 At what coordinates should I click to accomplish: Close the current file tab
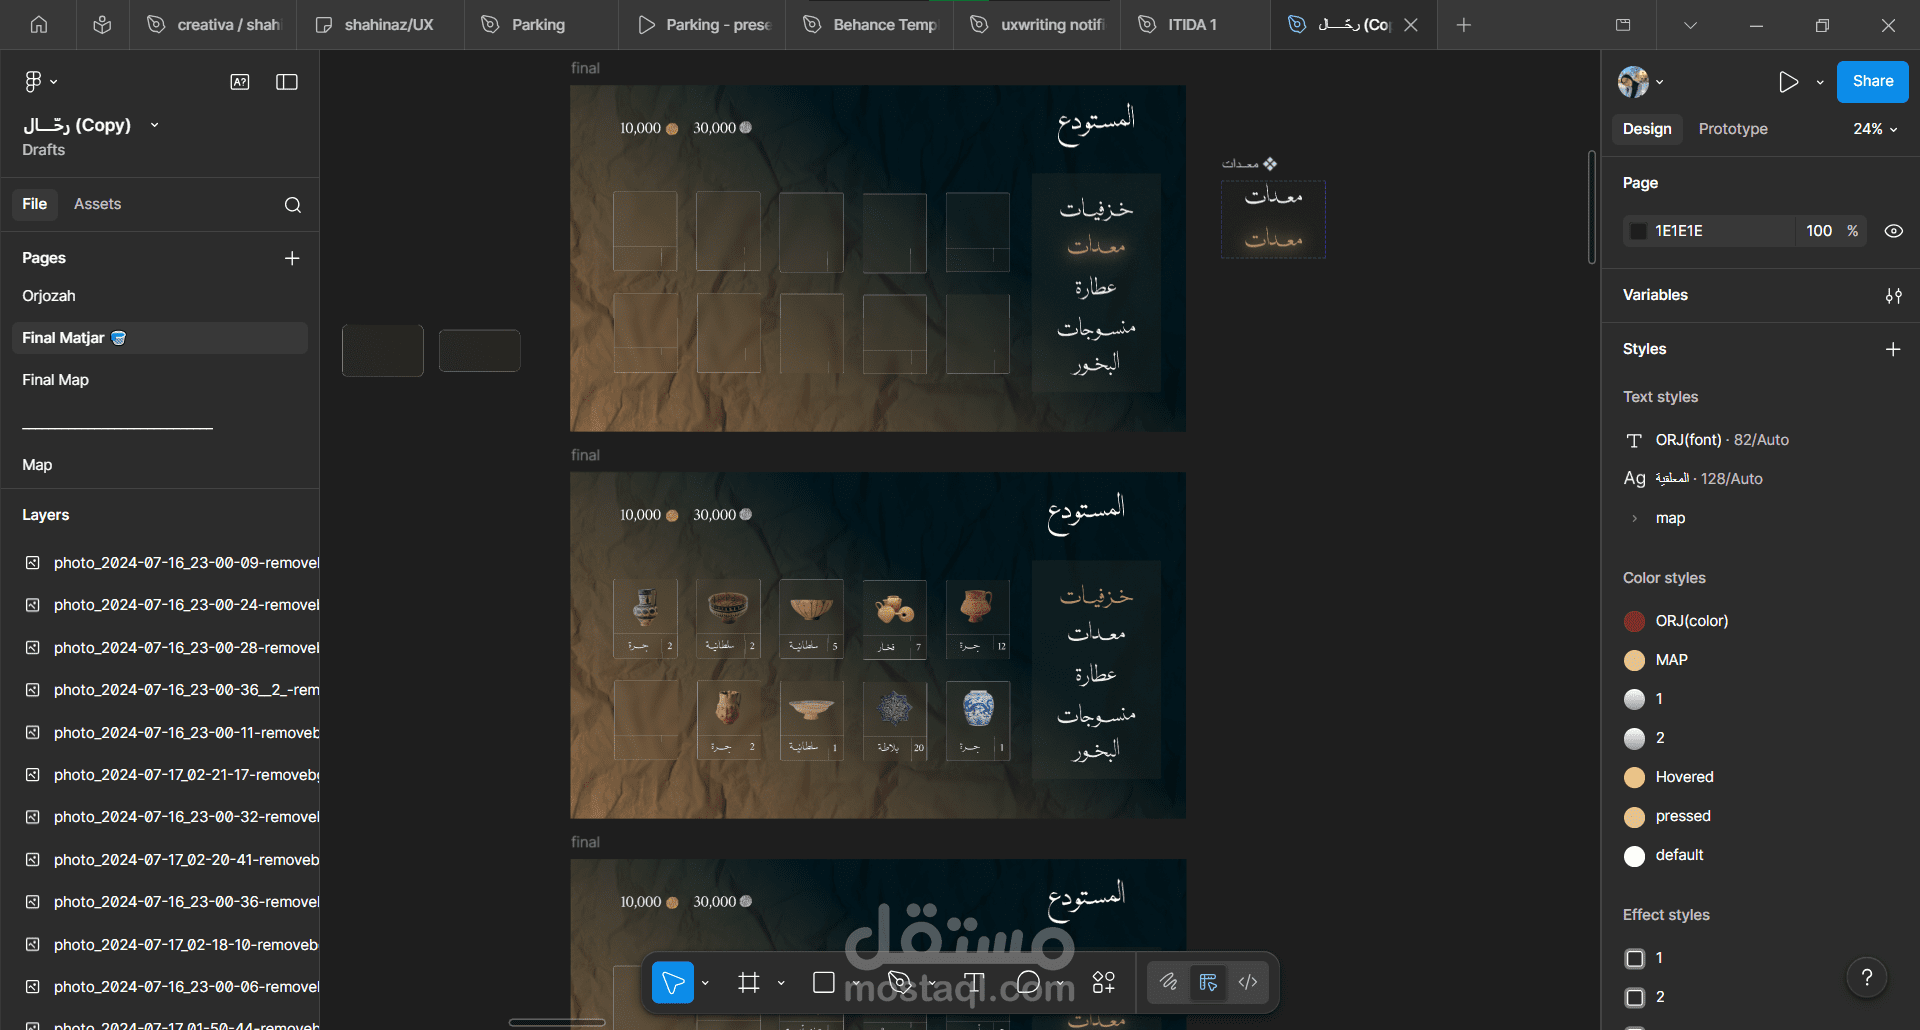pos(1411,25)
